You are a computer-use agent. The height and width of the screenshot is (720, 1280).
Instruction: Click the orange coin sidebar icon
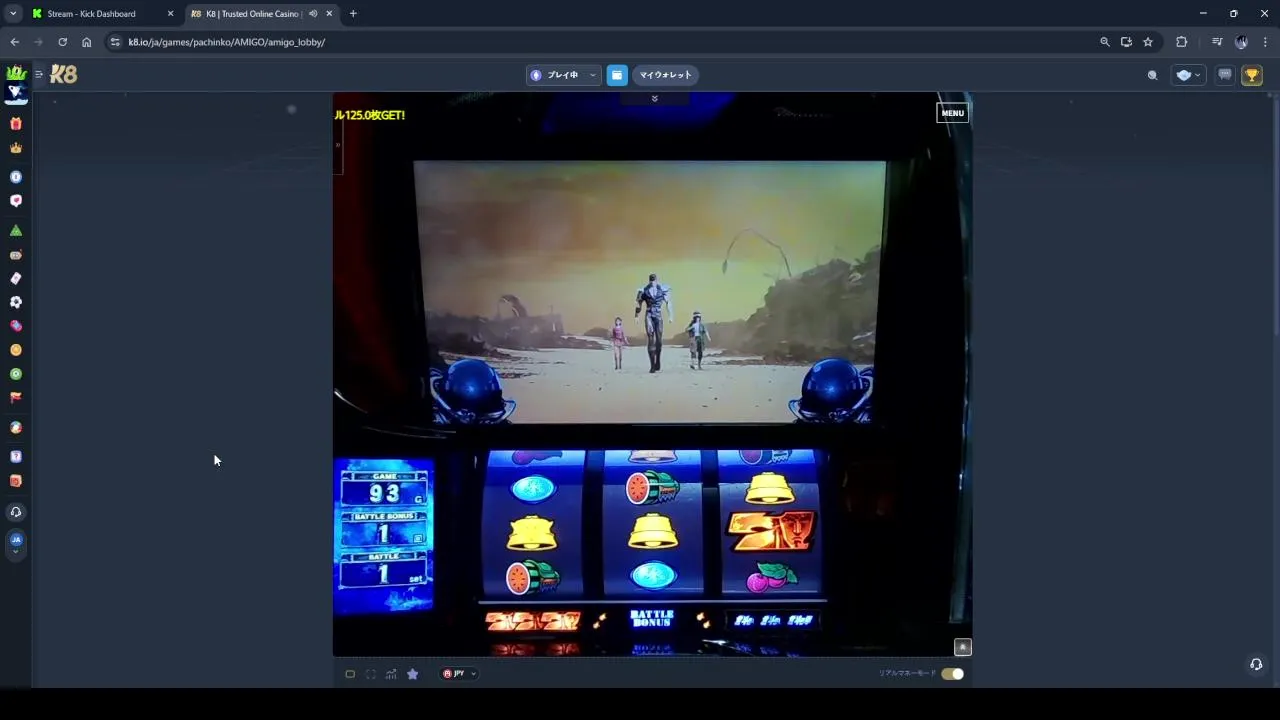16,350
